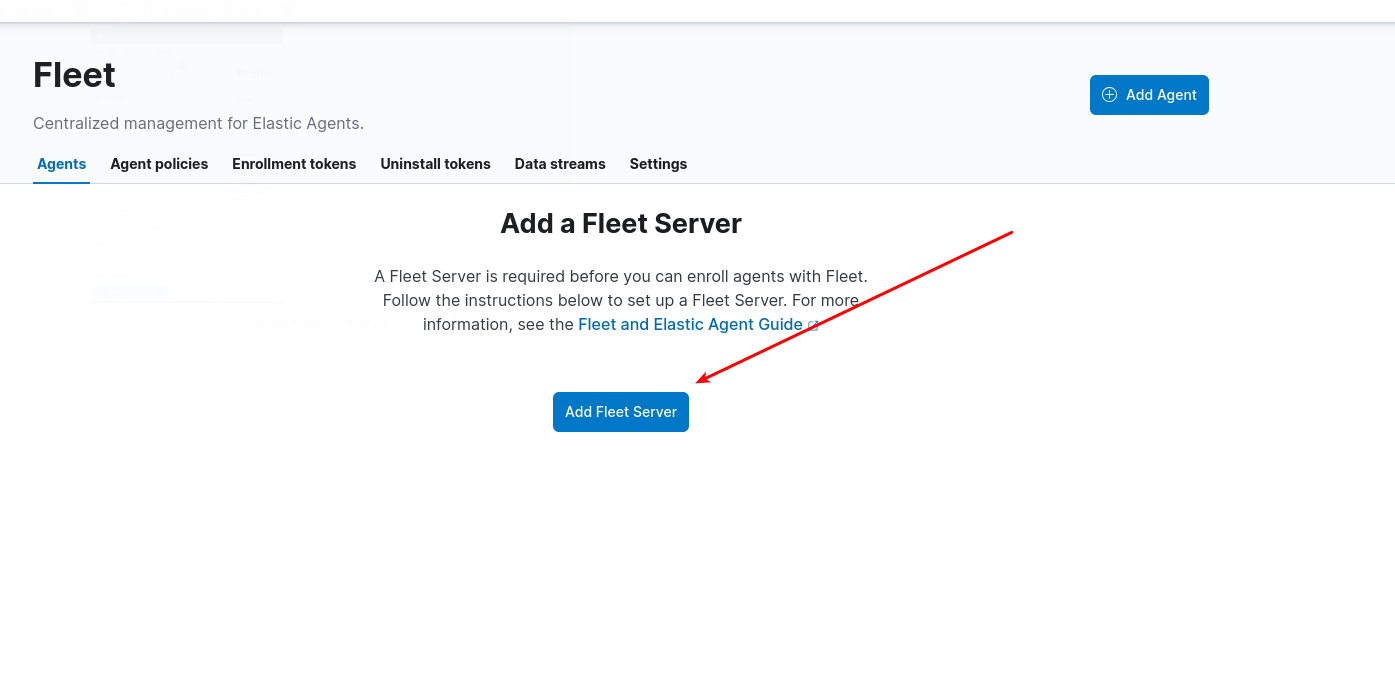The image size is (1395, 681).
Task: Click the text "information, see the"
Action: [497, 324]
